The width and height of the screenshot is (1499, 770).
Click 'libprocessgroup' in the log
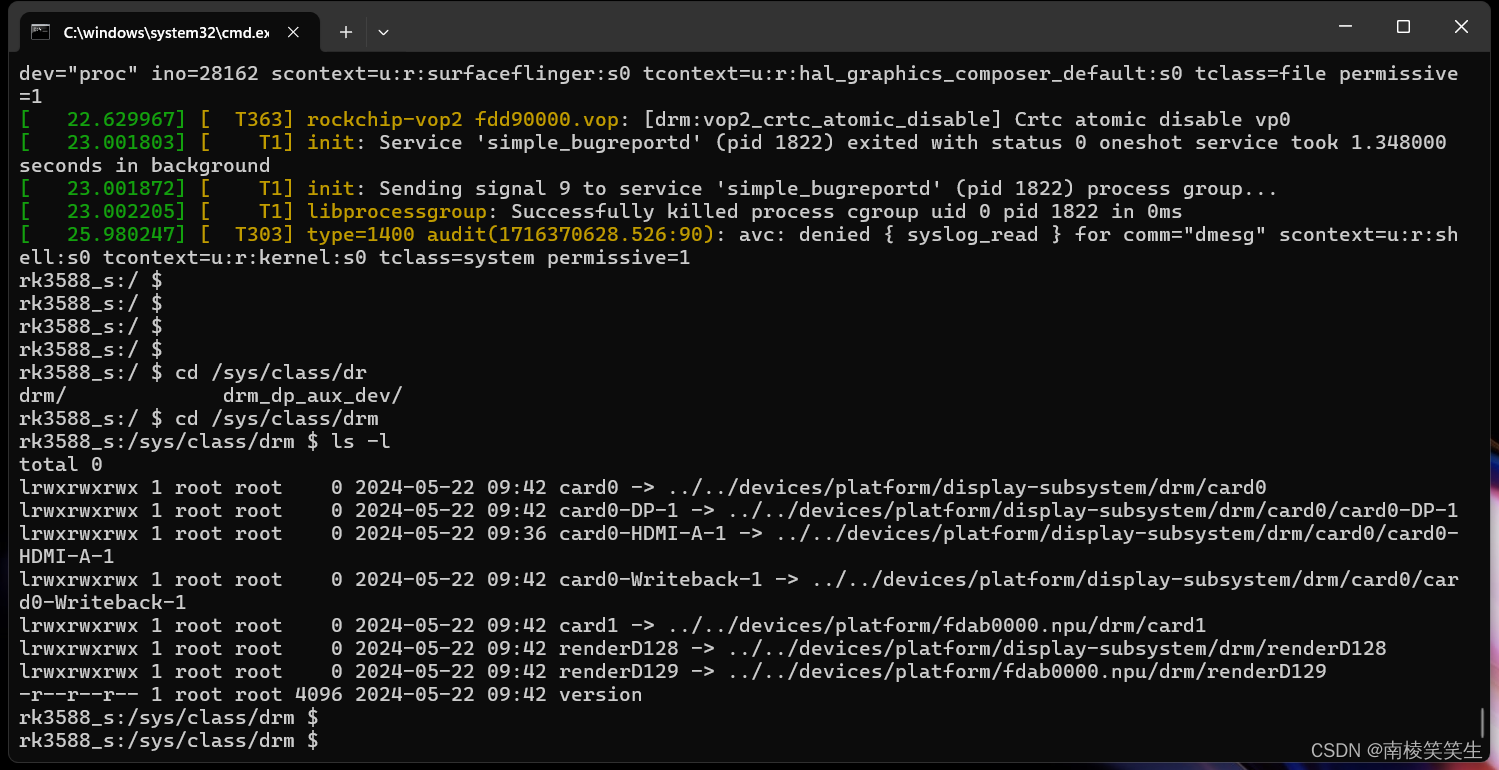pos(396,211)
